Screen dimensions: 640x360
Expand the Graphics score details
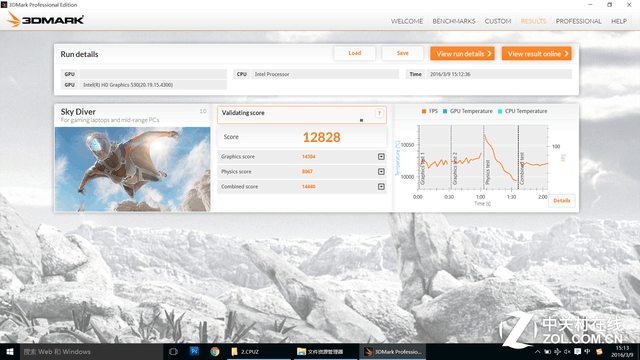[381, 157]
